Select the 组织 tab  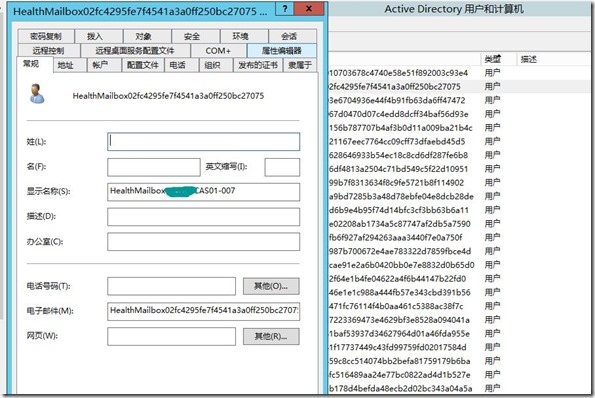(216, 65)
